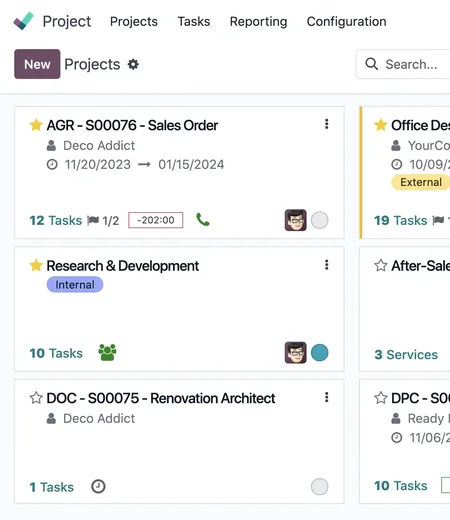Click the clock activity icon on DOC - S00075
The image size is (450, 520).
click(x=98, y=486)
